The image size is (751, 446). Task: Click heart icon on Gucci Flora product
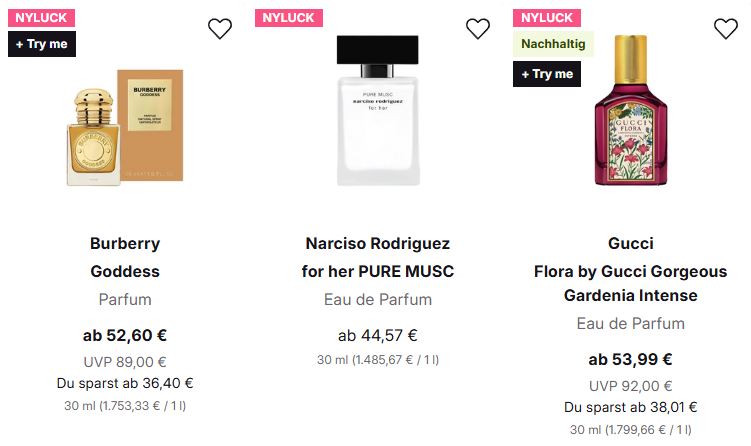coord(725,29)
